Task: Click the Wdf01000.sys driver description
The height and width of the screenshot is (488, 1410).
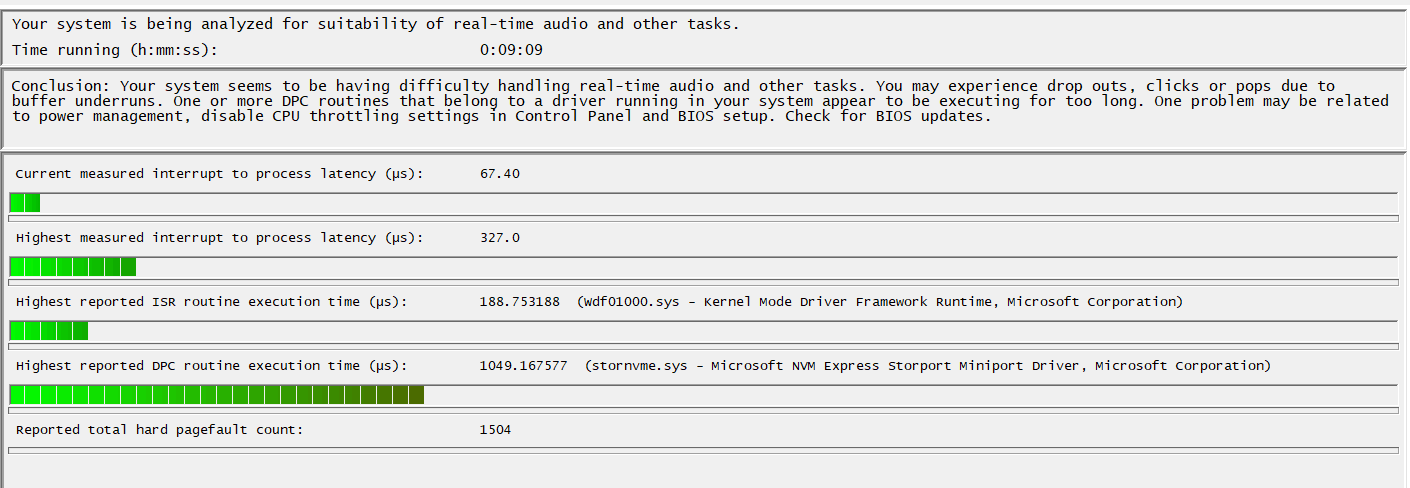Action: click(x=880, y=302)
